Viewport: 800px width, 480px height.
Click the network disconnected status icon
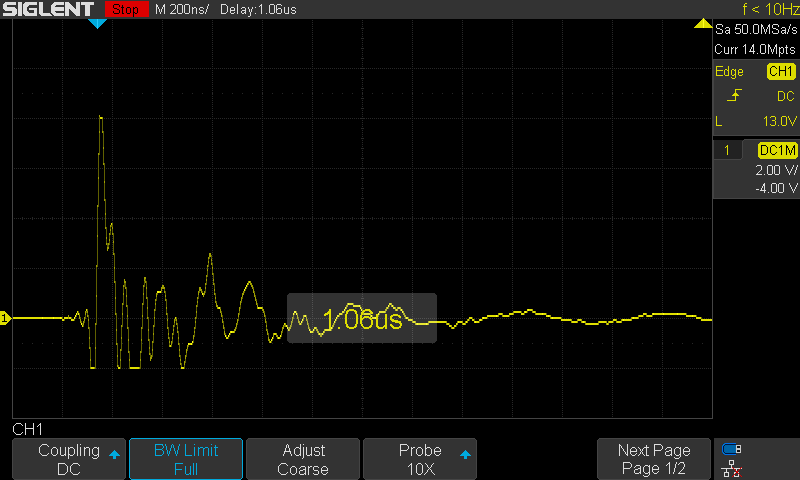coord(732,469)
